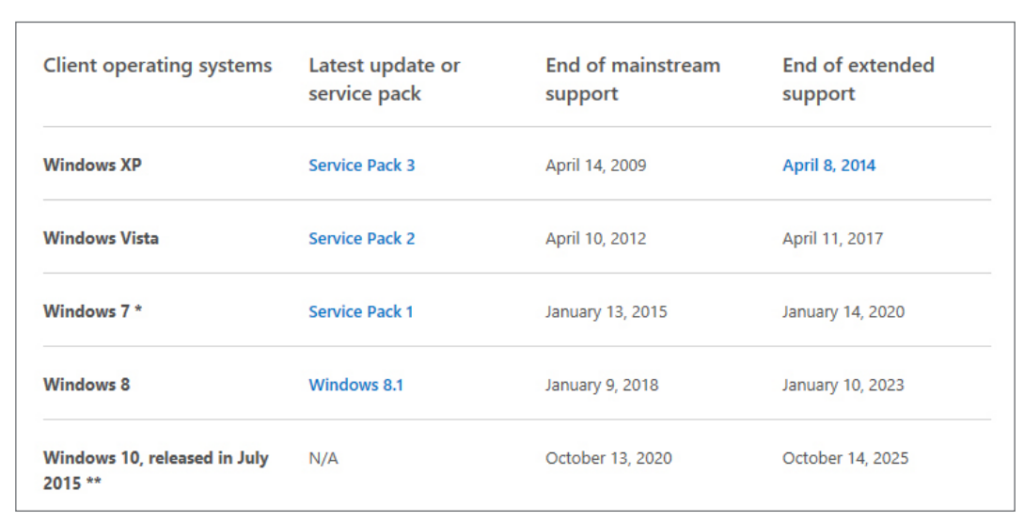The image size is (1024, 522).
Task: Click the N/A cell for Windows 10
Action: 323,459
